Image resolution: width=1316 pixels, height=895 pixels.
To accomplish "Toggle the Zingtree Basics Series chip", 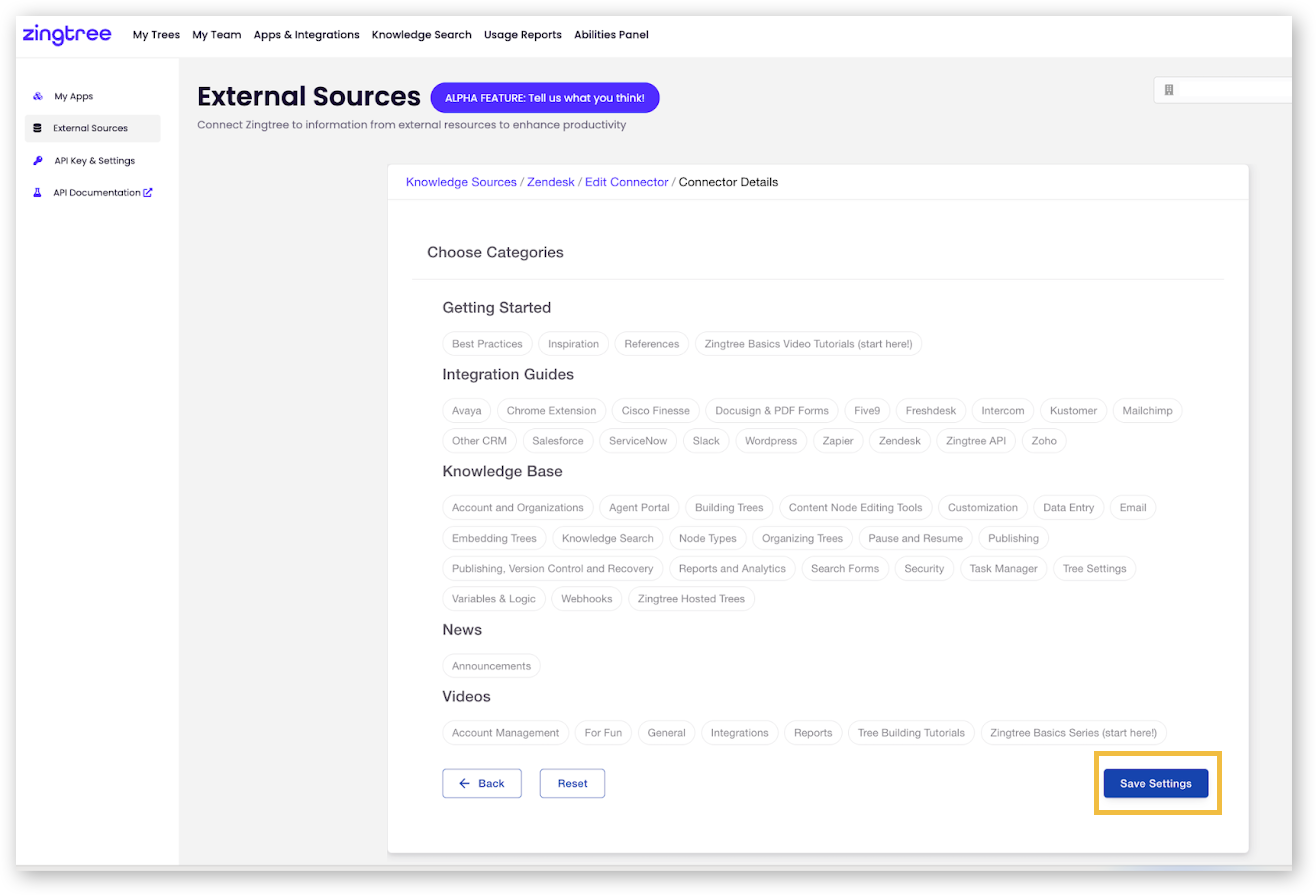I will (1073, 733).
